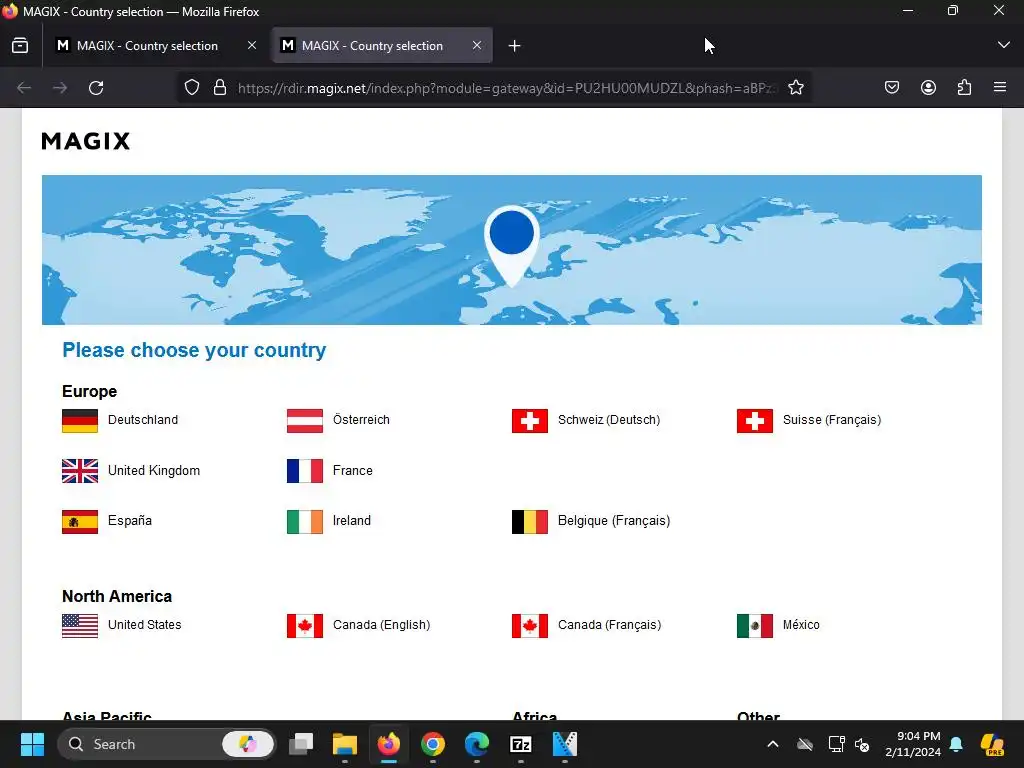Image resolution: width=1024 pixels, height=768 pixels.
Task: Select United Kingdom link
Action: tap(154, 470)
